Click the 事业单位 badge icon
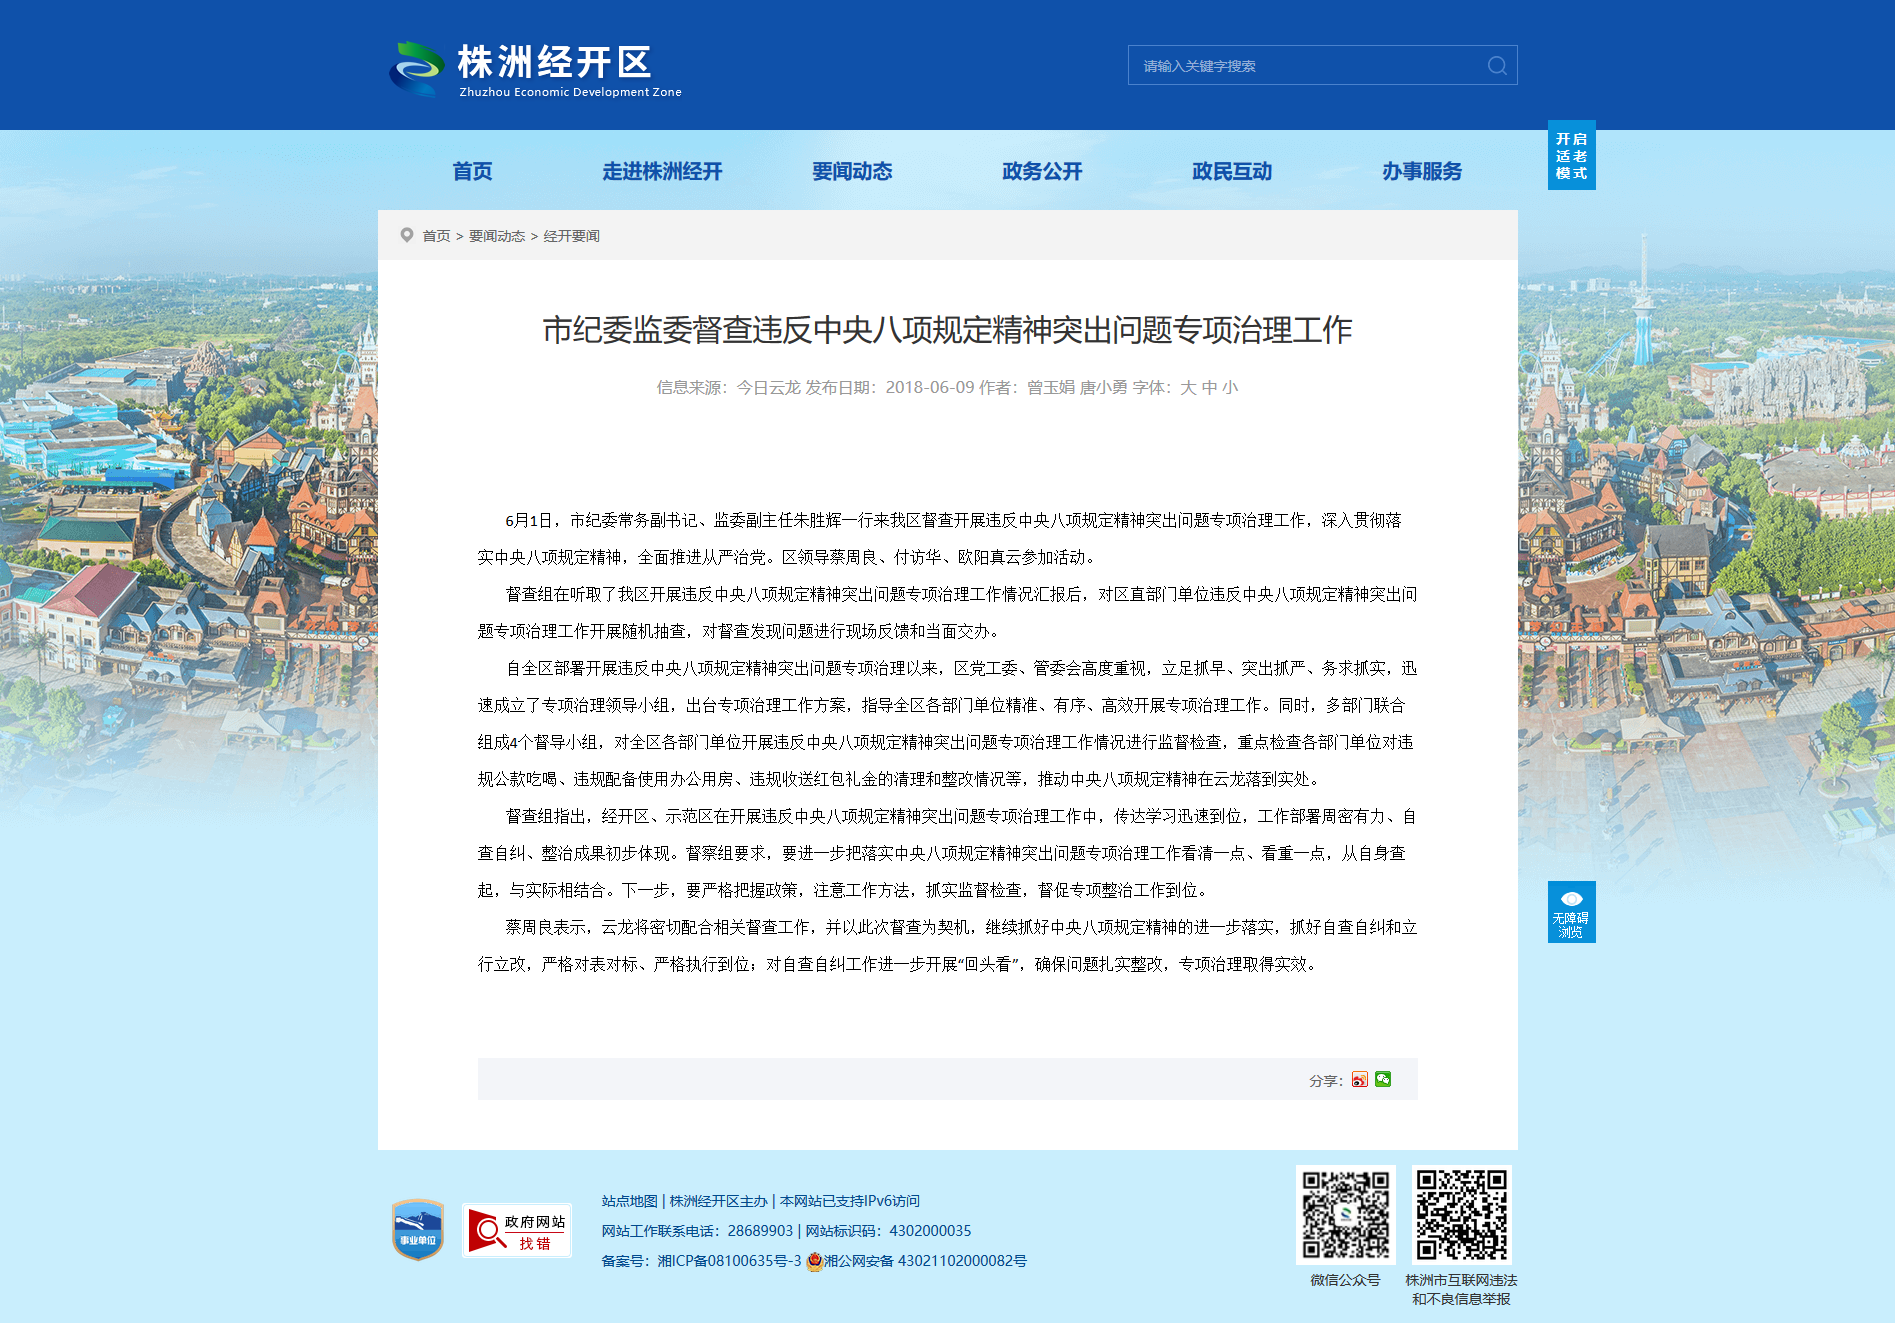 pyautogui.click(x=418, y=1230)
